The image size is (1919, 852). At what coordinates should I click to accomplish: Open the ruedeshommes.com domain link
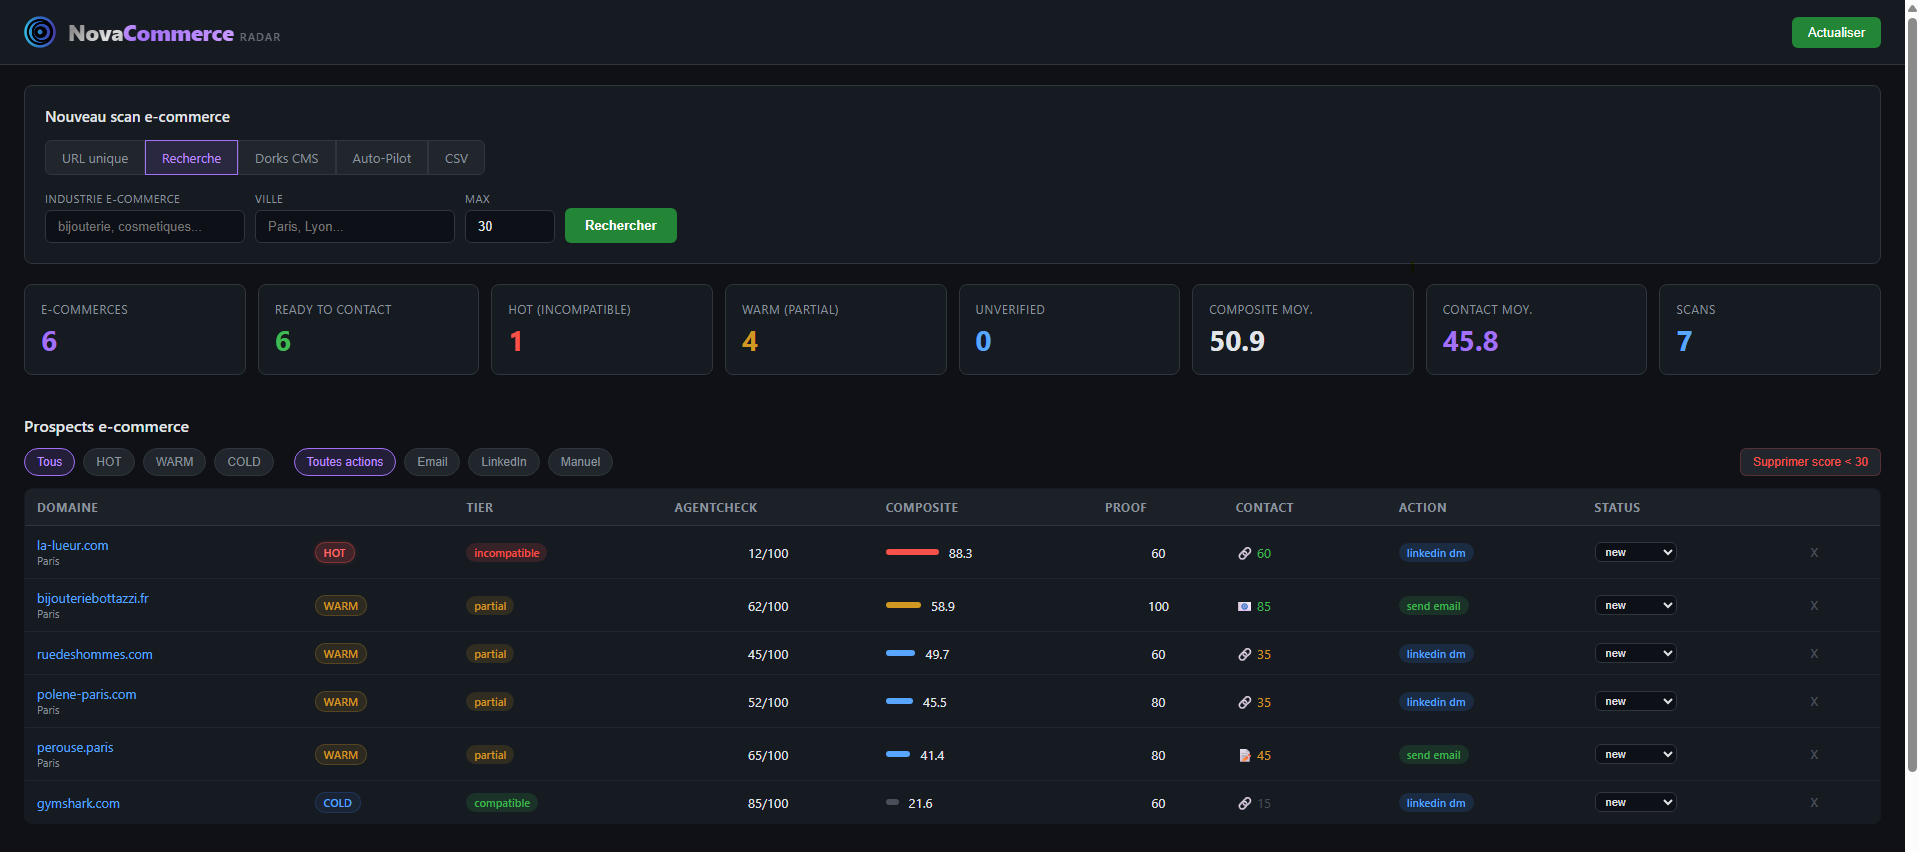(x=94, y=655)
